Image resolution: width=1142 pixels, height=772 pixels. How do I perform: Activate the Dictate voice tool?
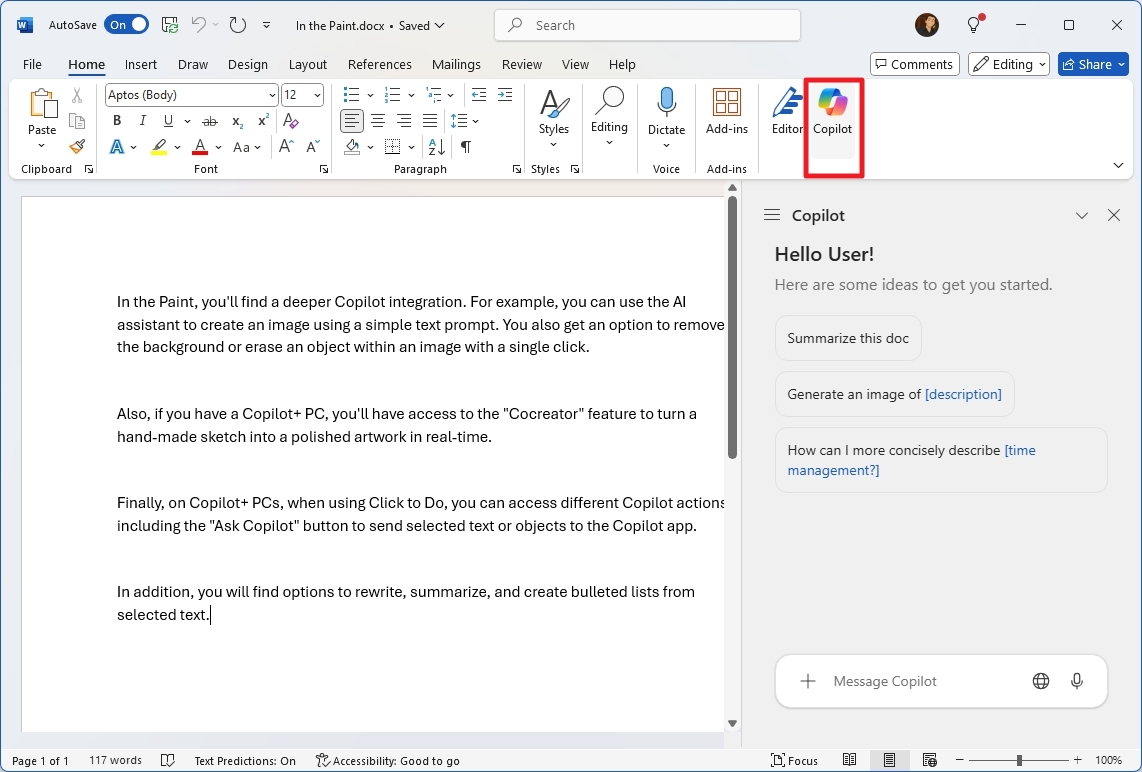tap(666, 110)
